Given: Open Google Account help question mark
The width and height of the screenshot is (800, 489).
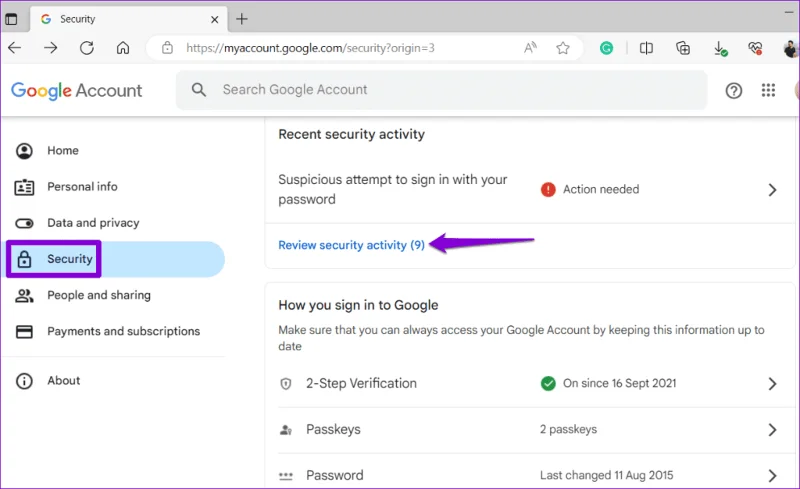Looking at the screenshot, I should tap(734, 91).
